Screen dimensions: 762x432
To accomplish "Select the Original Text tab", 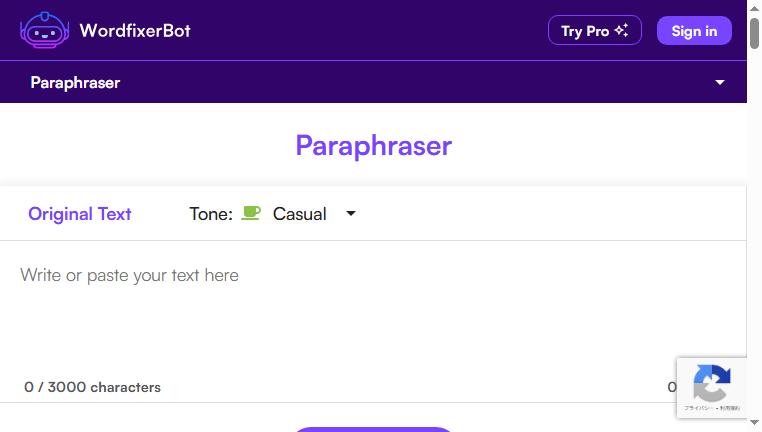I will click(80, 214).
